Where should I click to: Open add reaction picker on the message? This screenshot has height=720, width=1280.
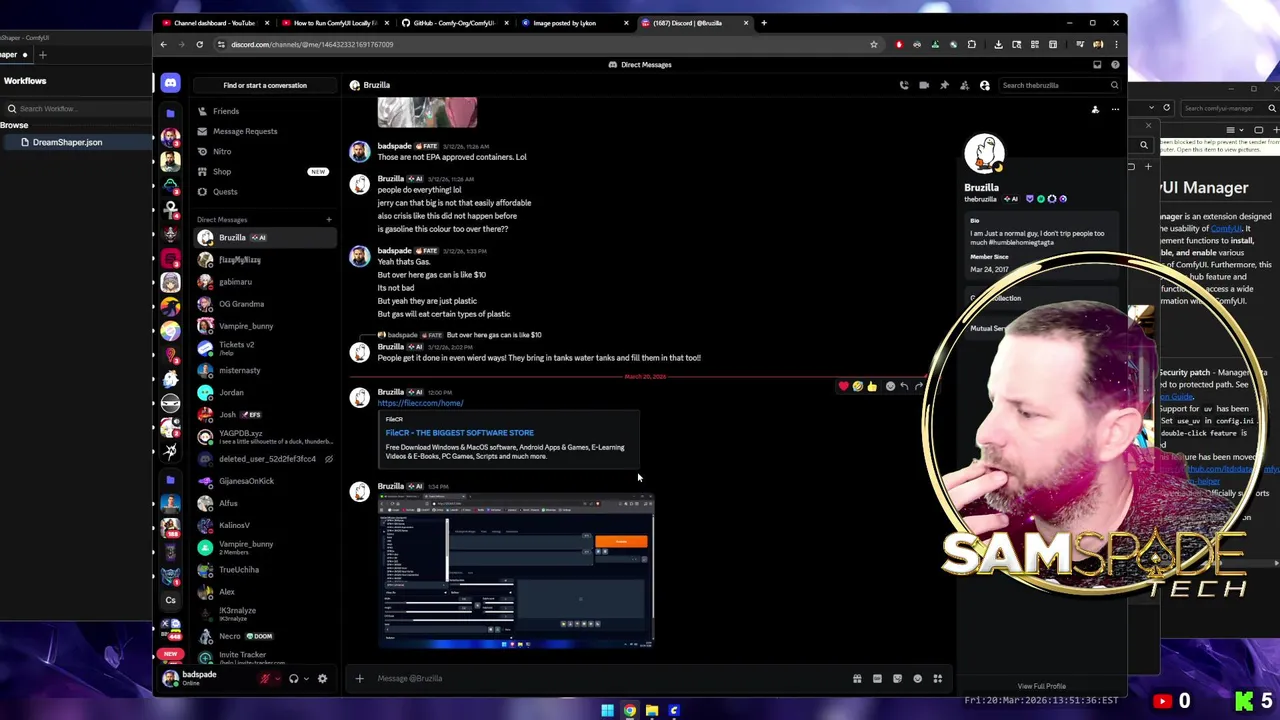click(890, 386)
